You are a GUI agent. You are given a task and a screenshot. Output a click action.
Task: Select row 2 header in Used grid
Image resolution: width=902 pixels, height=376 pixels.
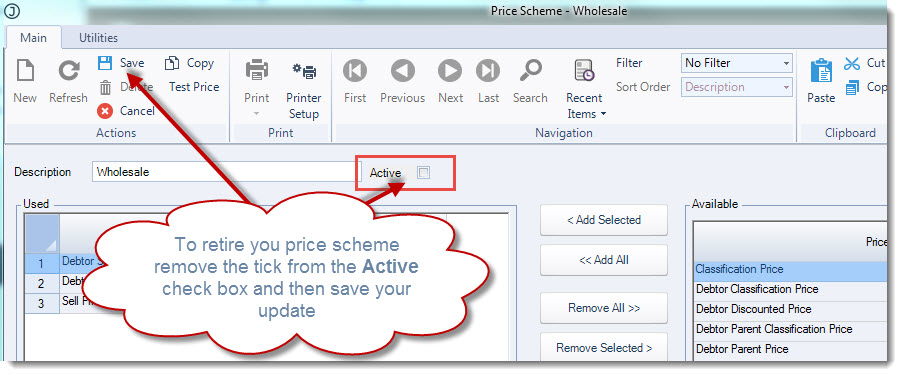(x=41, y=283)
